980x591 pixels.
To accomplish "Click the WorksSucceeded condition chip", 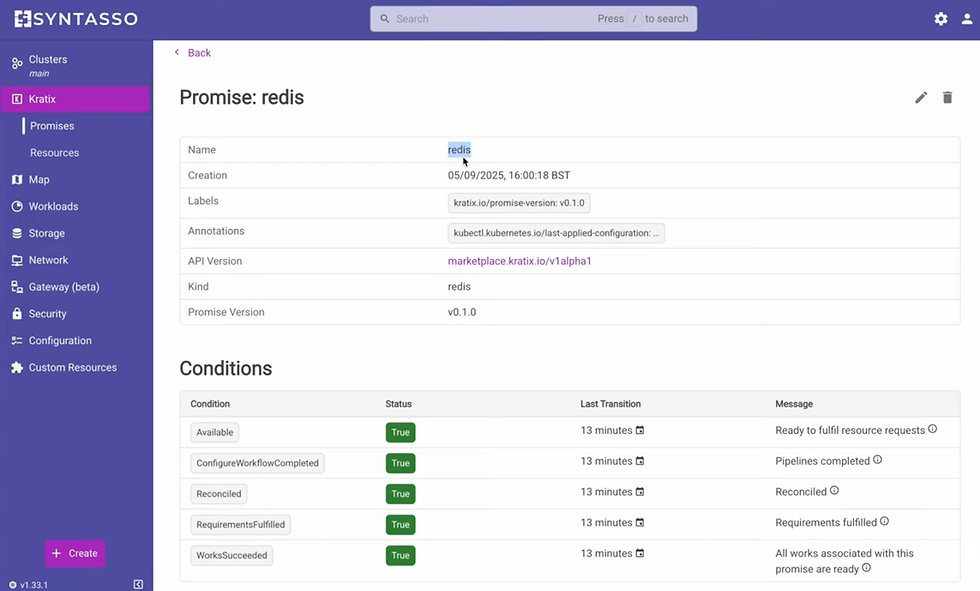I will coord(232,555).
